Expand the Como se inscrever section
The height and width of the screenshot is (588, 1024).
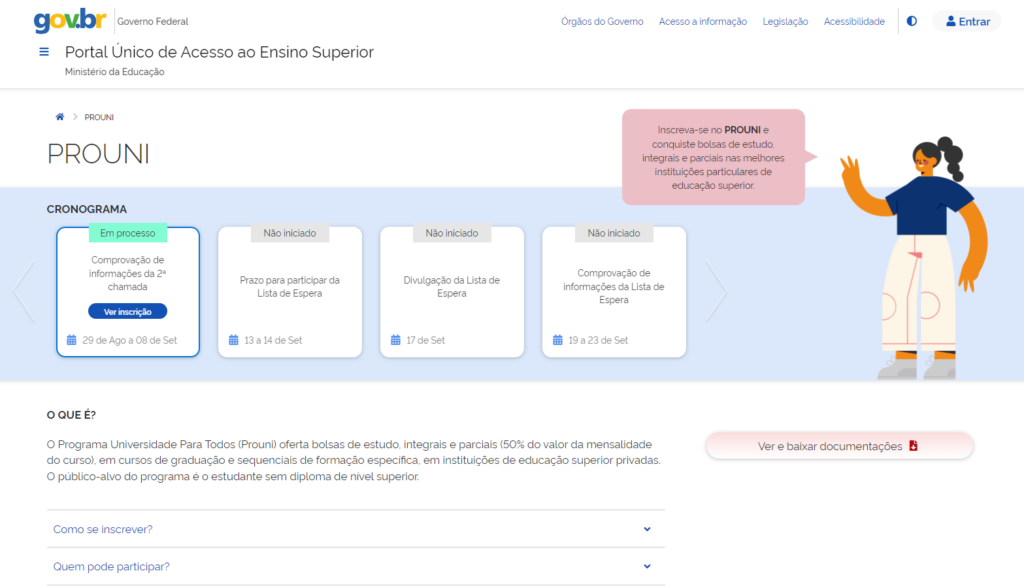point(355,529)
